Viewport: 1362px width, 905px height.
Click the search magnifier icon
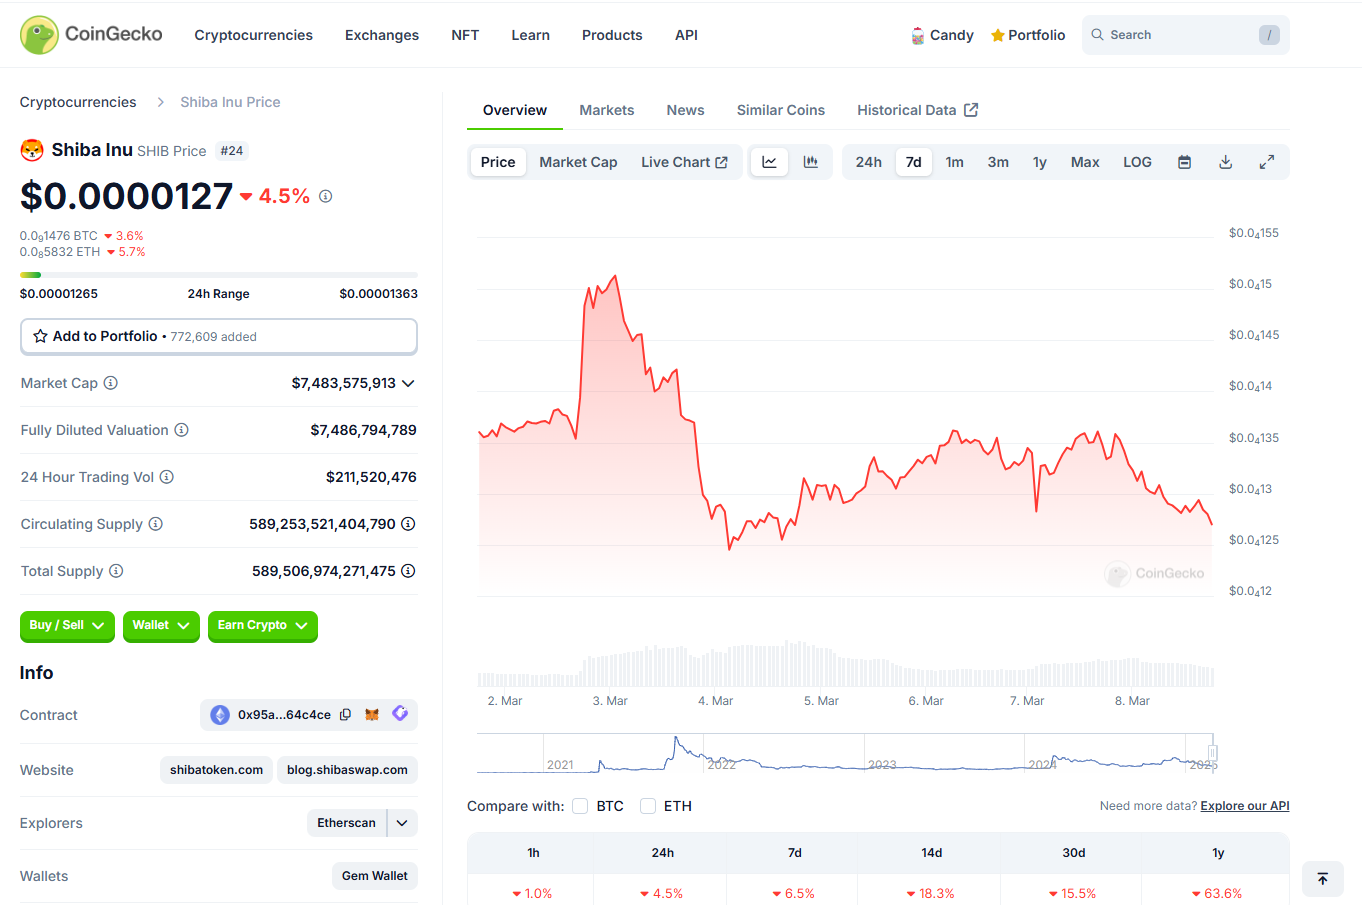[1097, 35]
